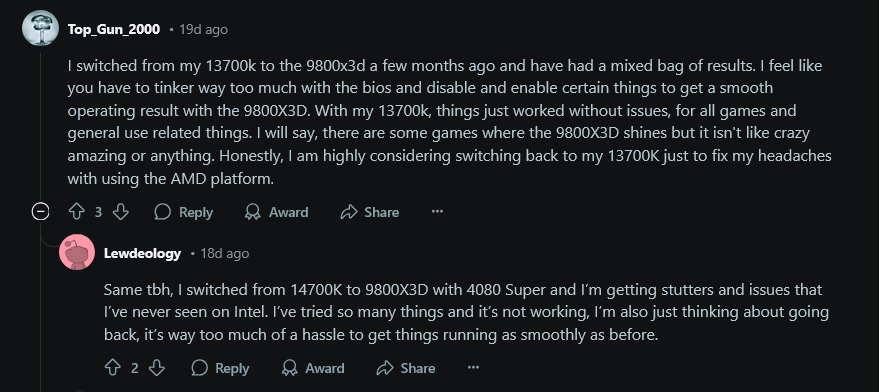This screenshot has width=879, height=392.
Task: Upvote Top_Gun_2000's comment
Action: coord(76,212)
